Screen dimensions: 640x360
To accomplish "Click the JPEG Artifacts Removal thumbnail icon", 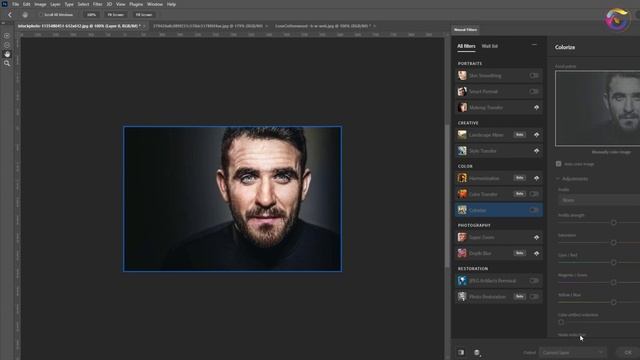I will pos(462,281).
